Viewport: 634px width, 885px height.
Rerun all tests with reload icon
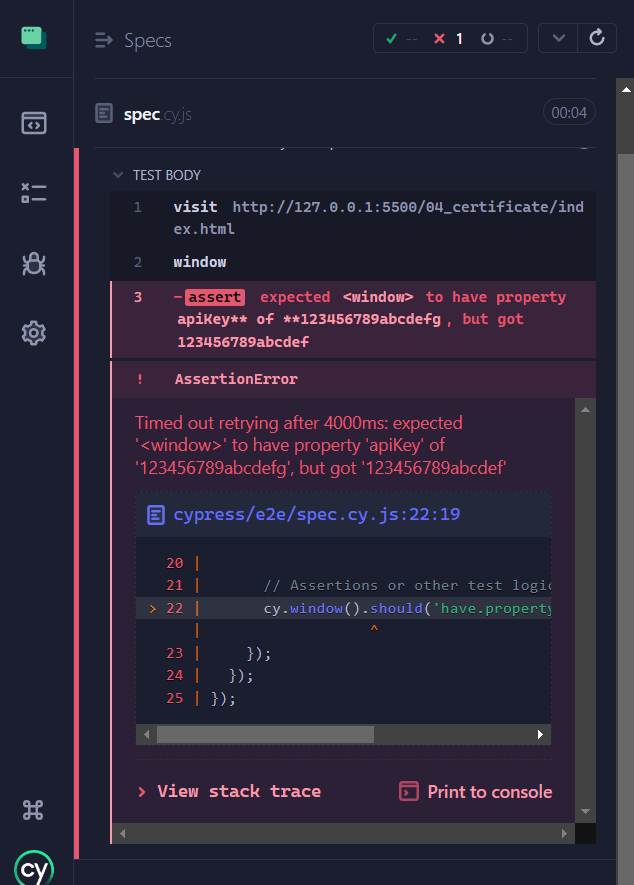pos(597,39)
